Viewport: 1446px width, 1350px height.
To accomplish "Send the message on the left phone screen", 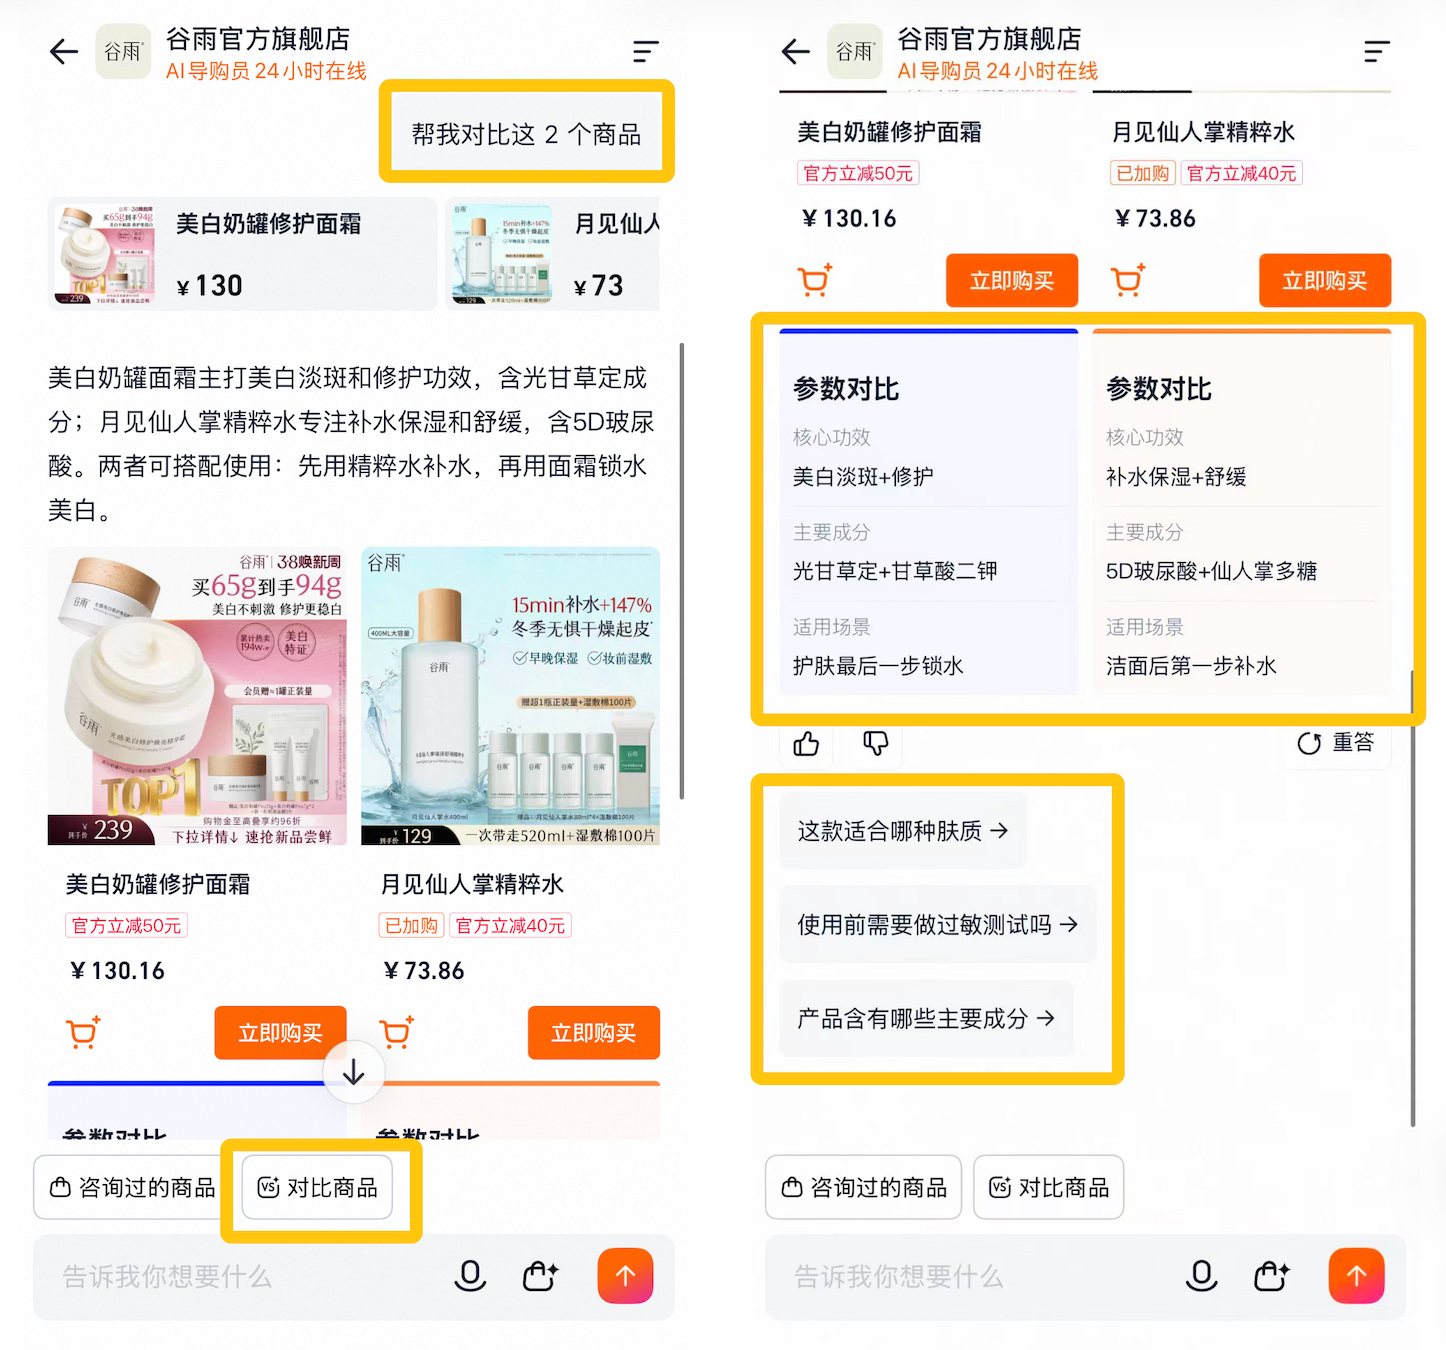I will (625, 1276).
